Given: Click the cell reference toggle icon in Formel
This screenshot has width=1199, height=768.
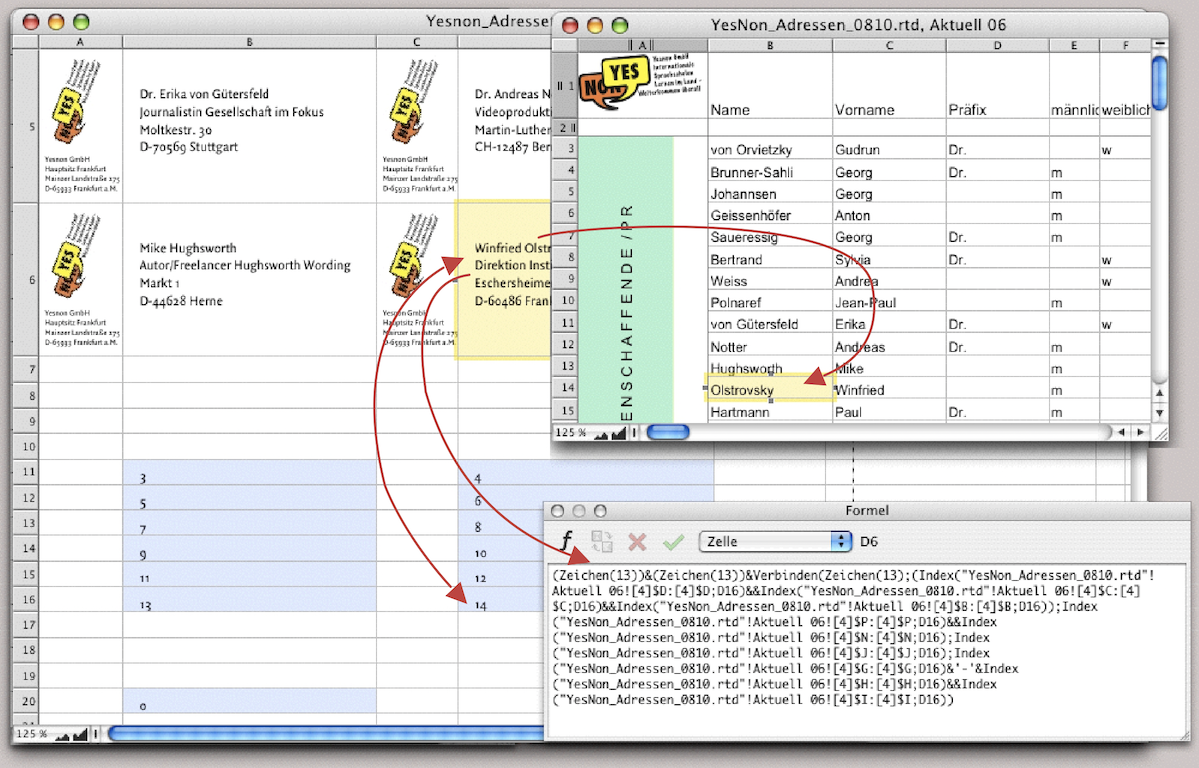Looking at the screenshot, I should (x=602, y=541).
